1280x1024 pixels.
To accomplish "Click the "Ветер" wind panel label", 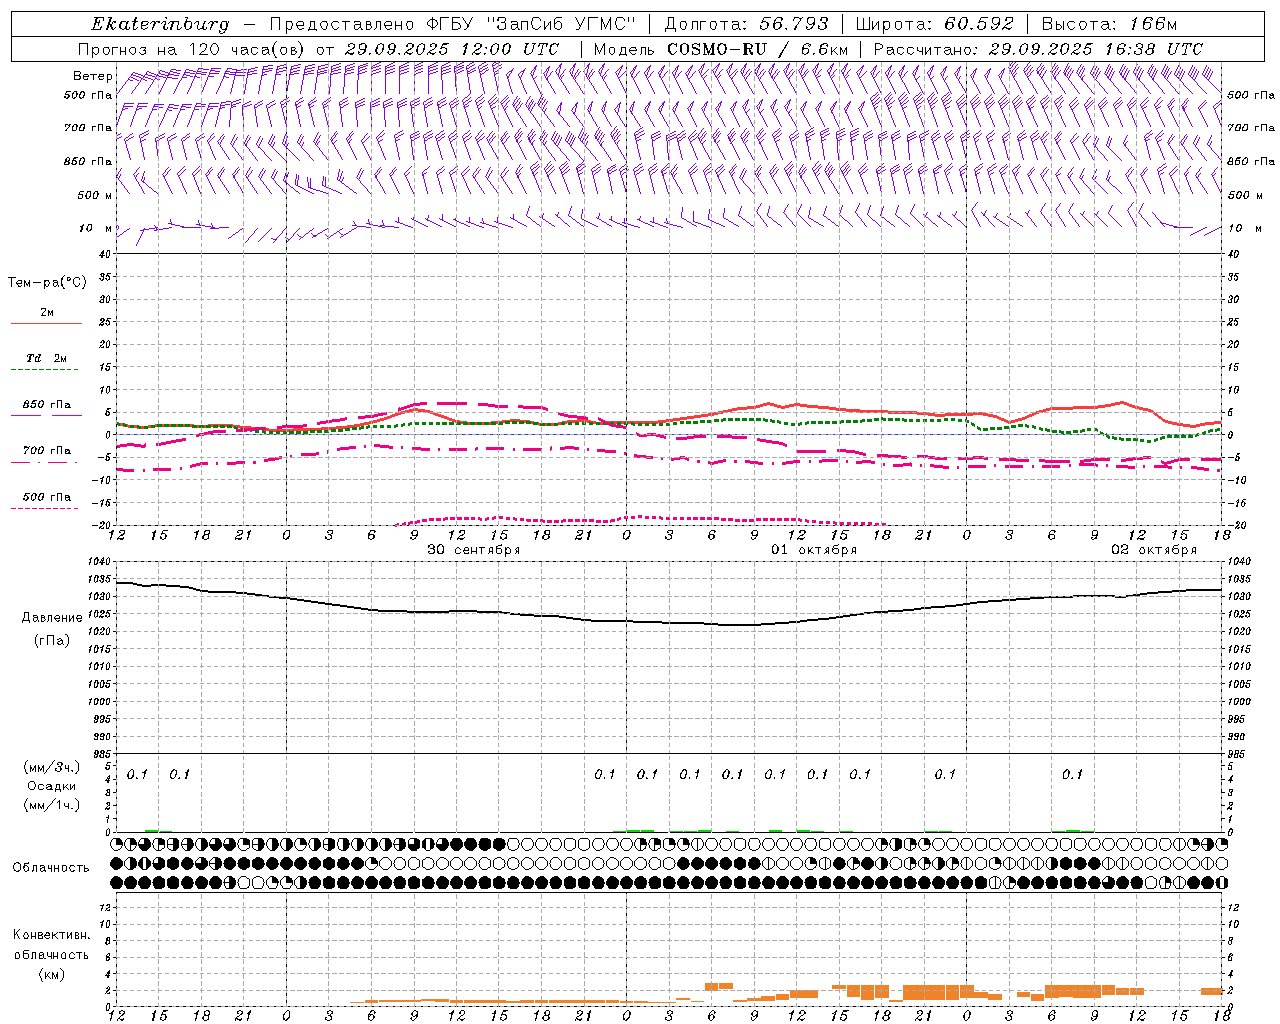I will pos(93,76).
